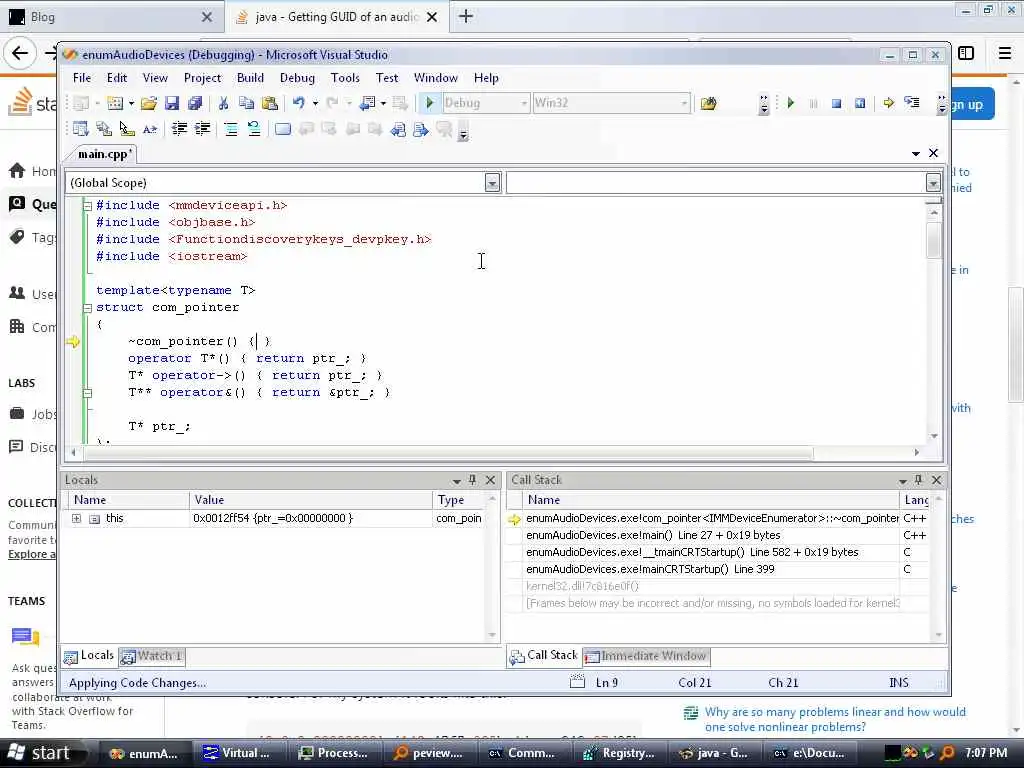
Task: Click the Restart debugging icon
Action: click(860, 103)
